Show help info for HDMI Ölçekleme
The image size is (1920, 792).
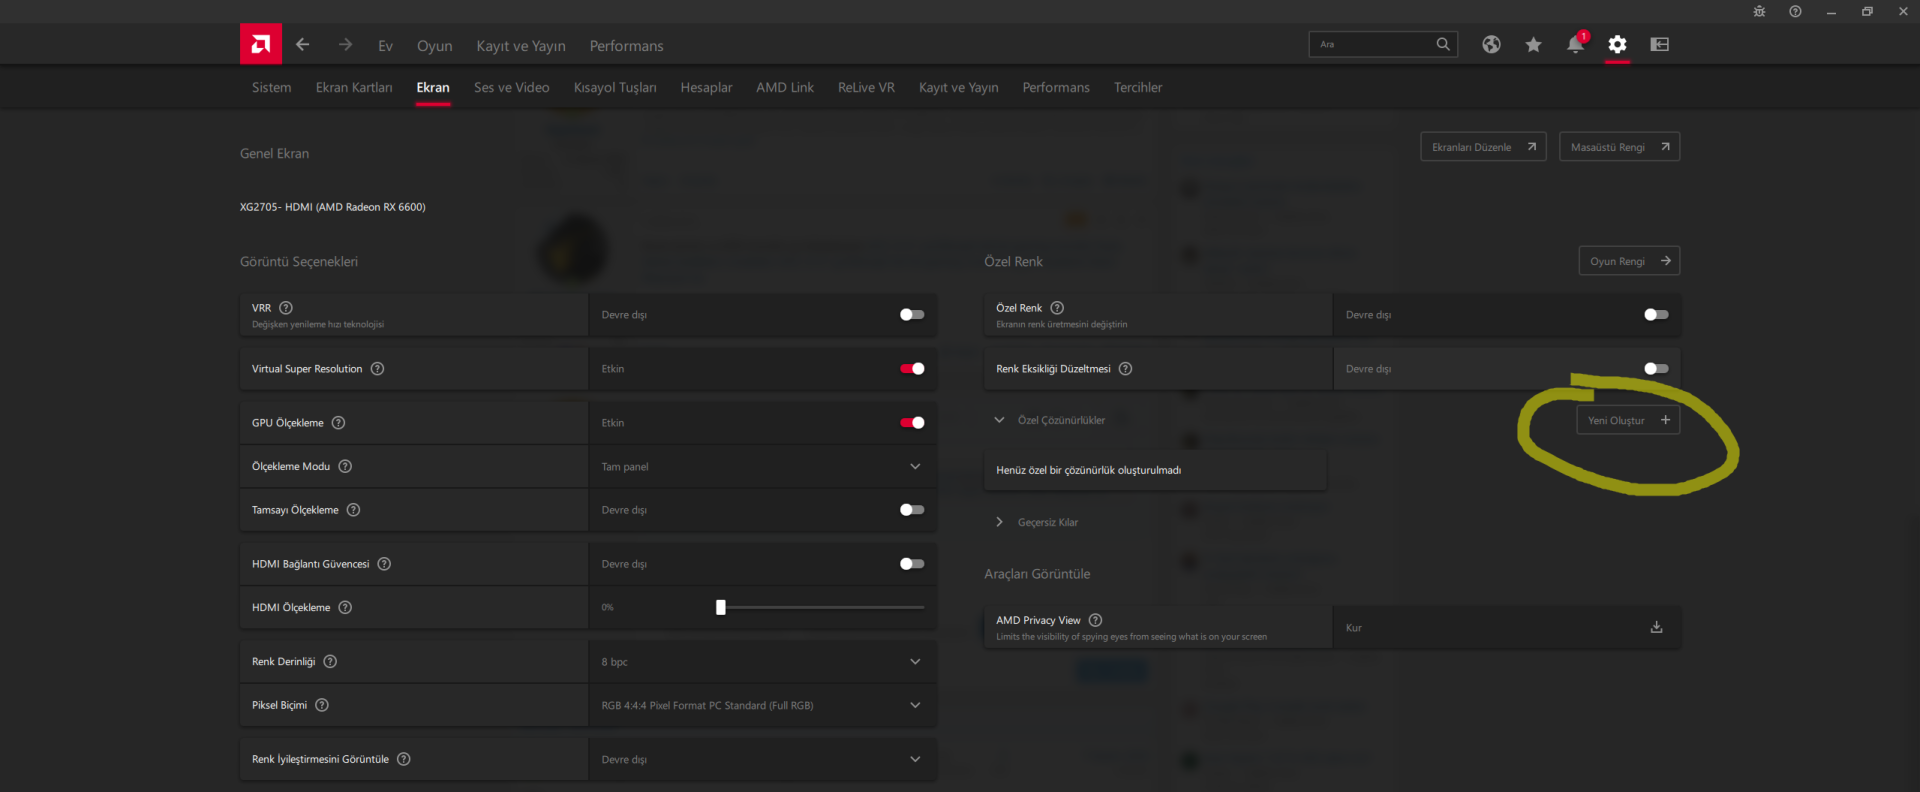(x=345, y=608)
